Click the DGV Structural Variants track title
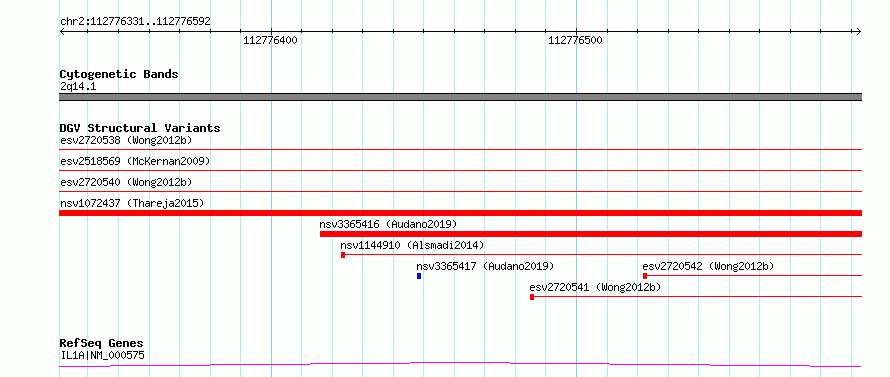 [x=140, y=128]
